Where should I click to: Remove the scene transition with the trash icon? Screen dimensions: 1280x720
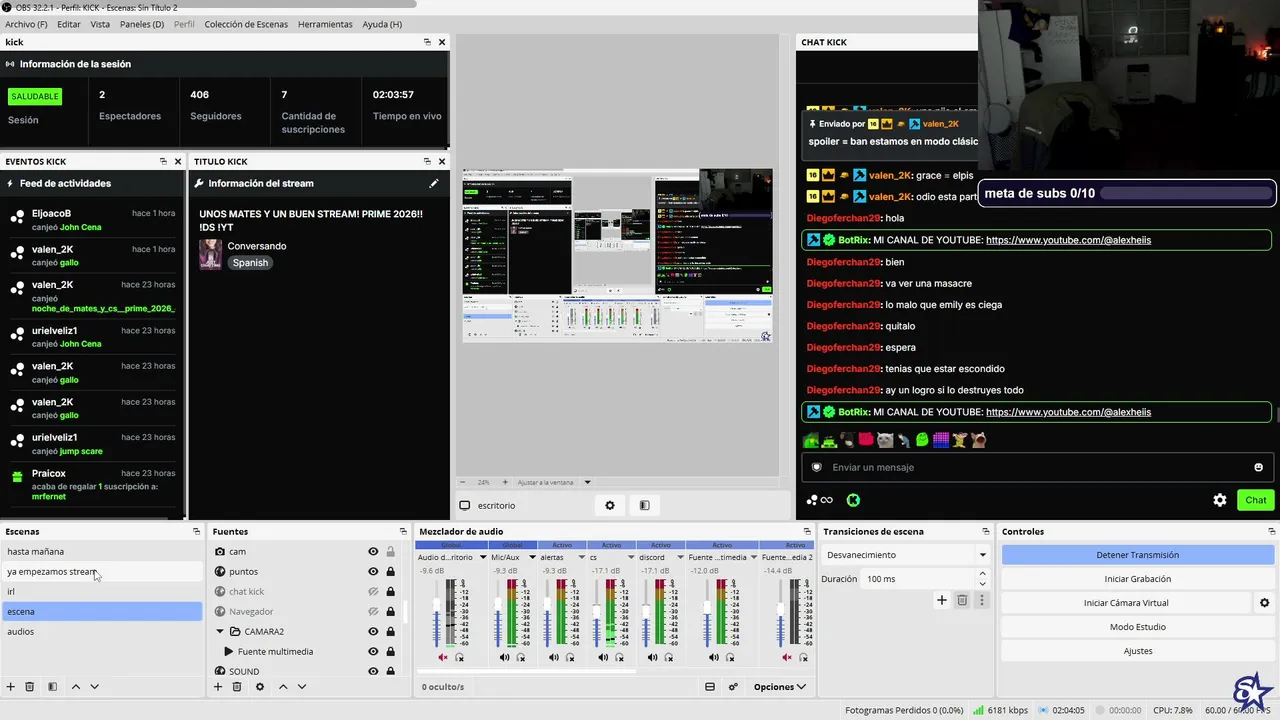coord(962,600)
